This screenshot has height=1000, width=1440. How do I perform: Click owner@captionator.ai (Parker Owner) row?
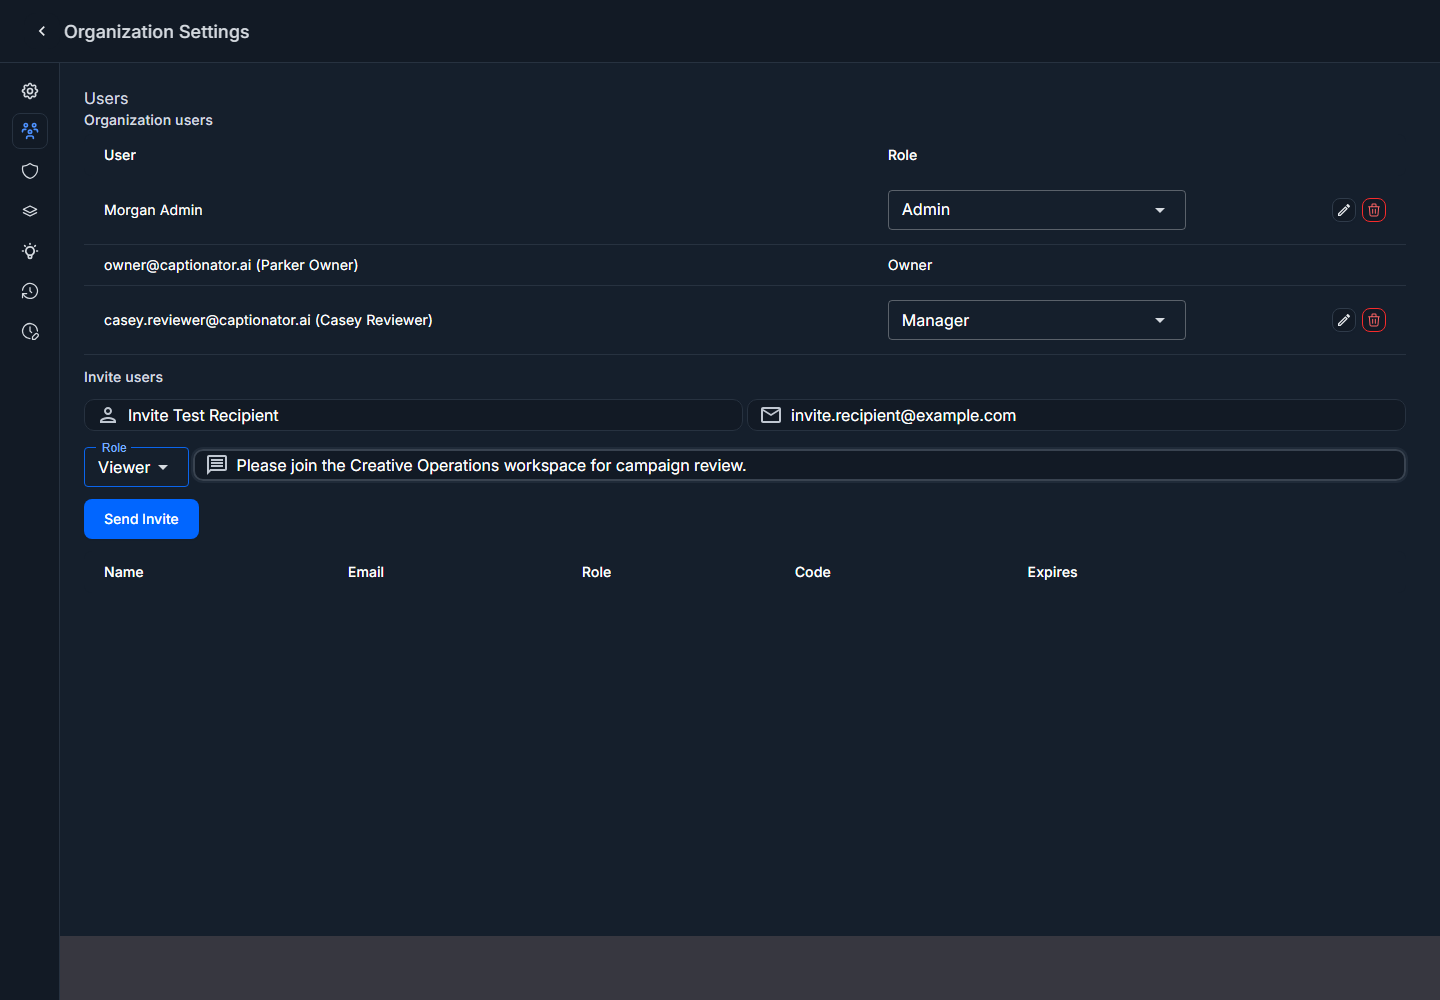[x=745, y=265]
